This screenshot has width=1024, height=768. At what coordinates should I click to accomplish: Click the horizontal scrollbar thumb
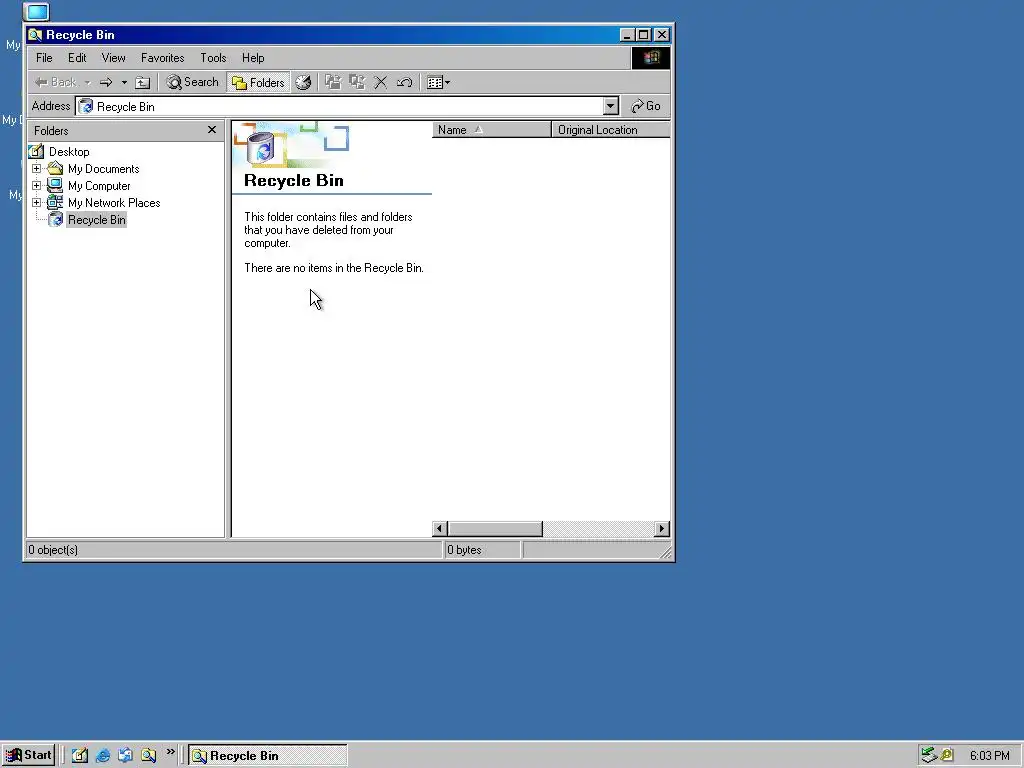click(x=495, y=528)
